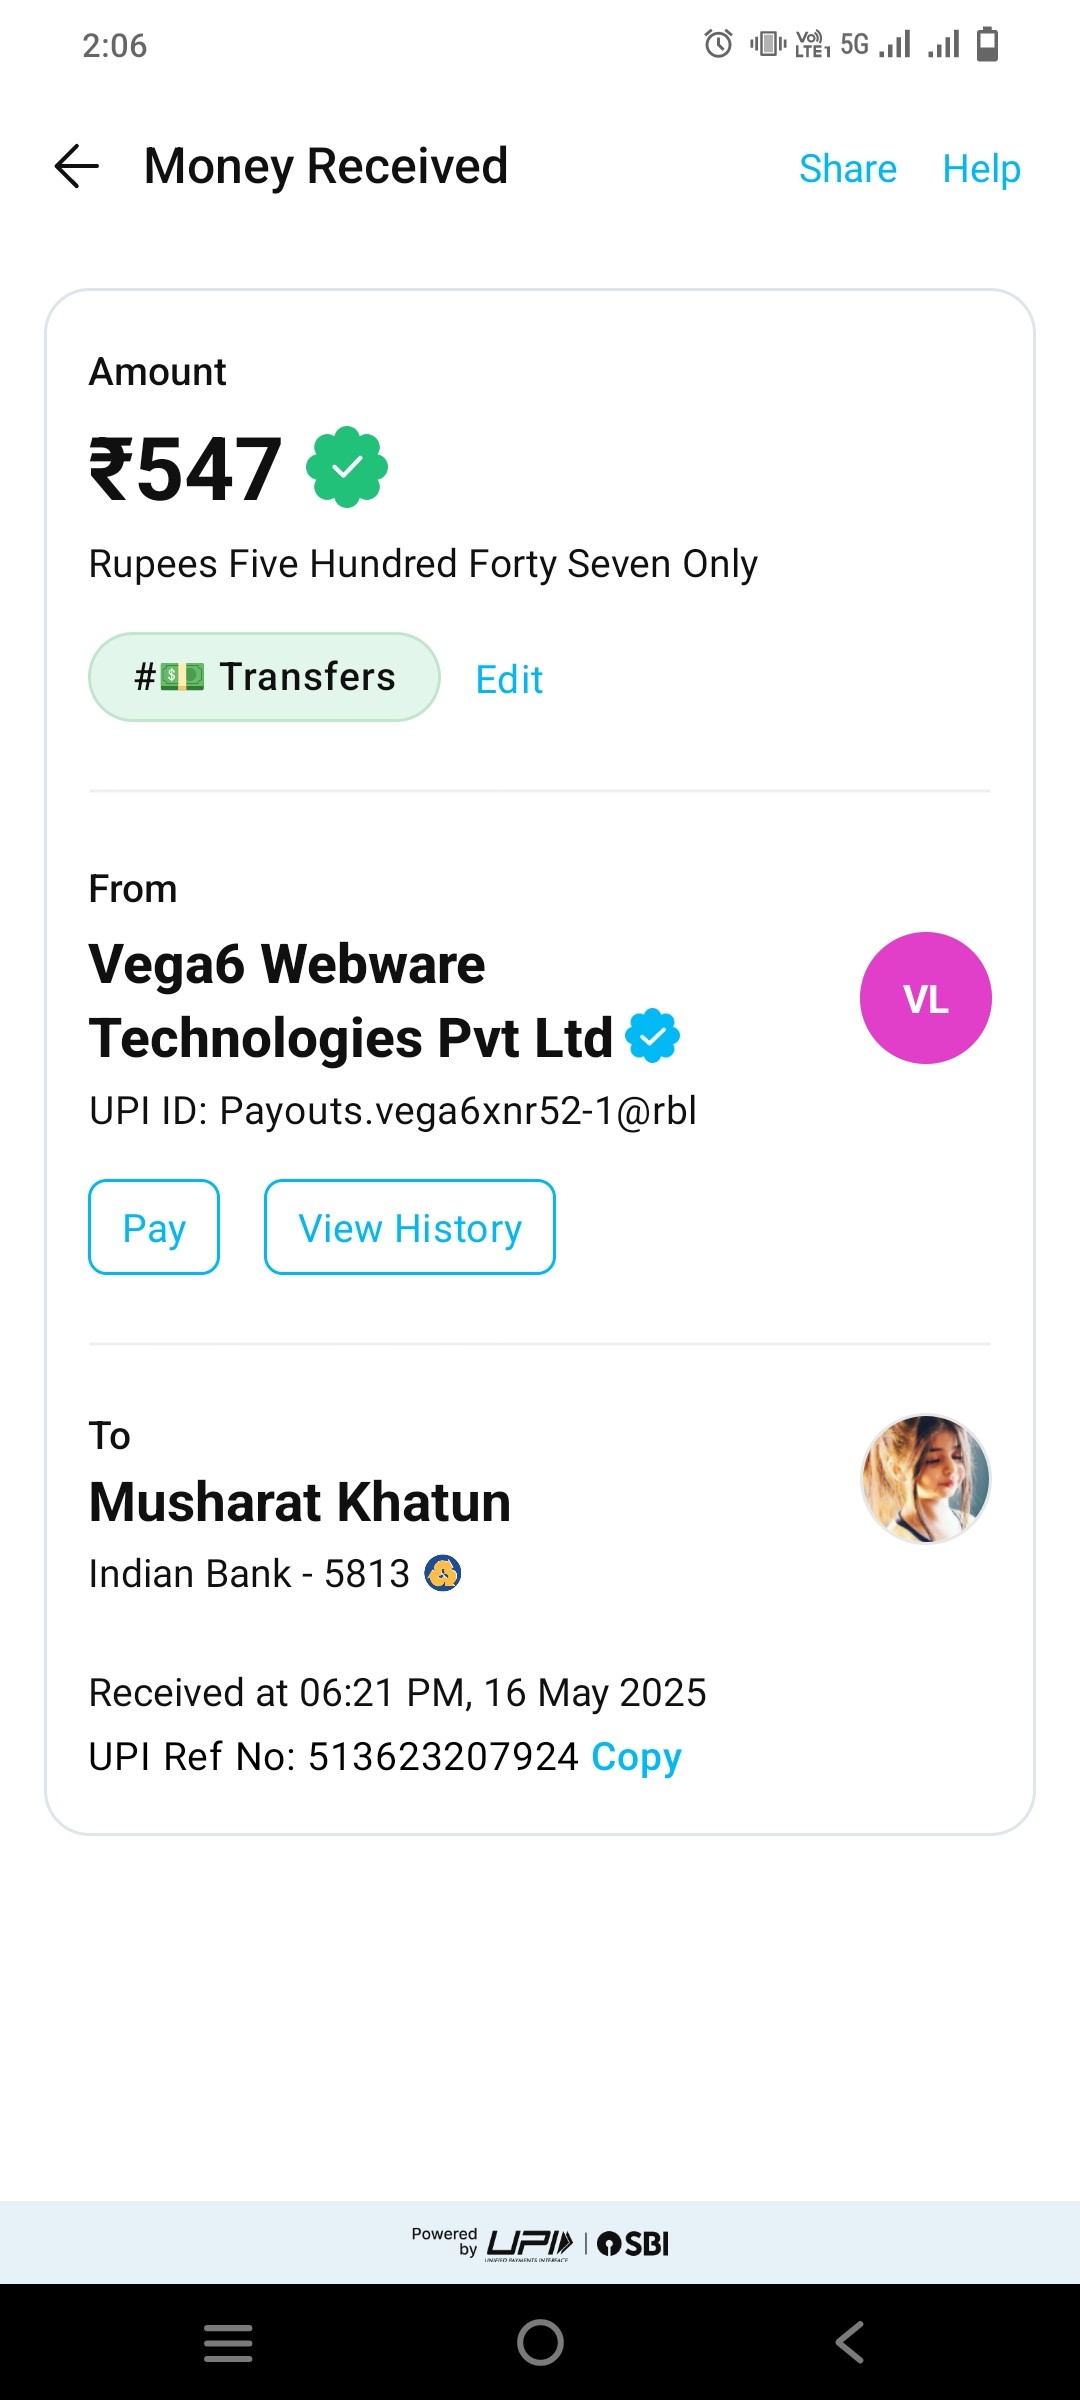
Task: Edit the Transfers category tag
Action: (509, 680)
